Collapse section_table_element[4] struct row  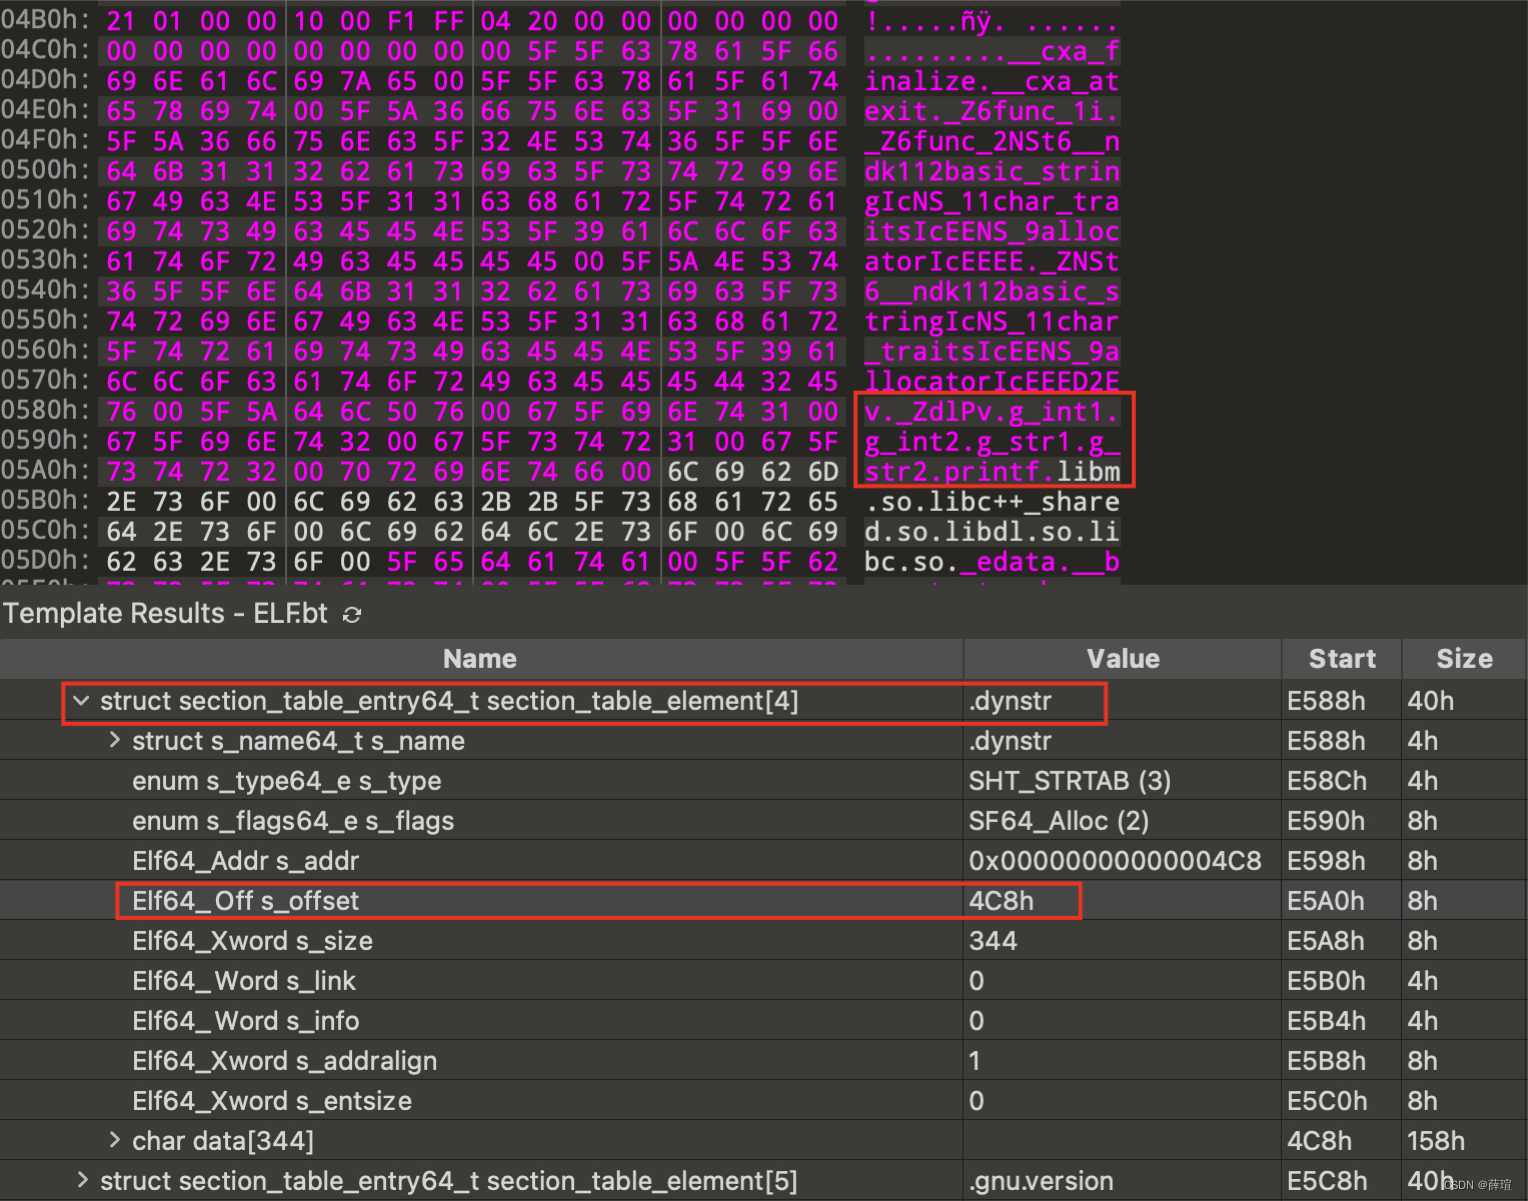pyautogui.click(x=81, y=701)
